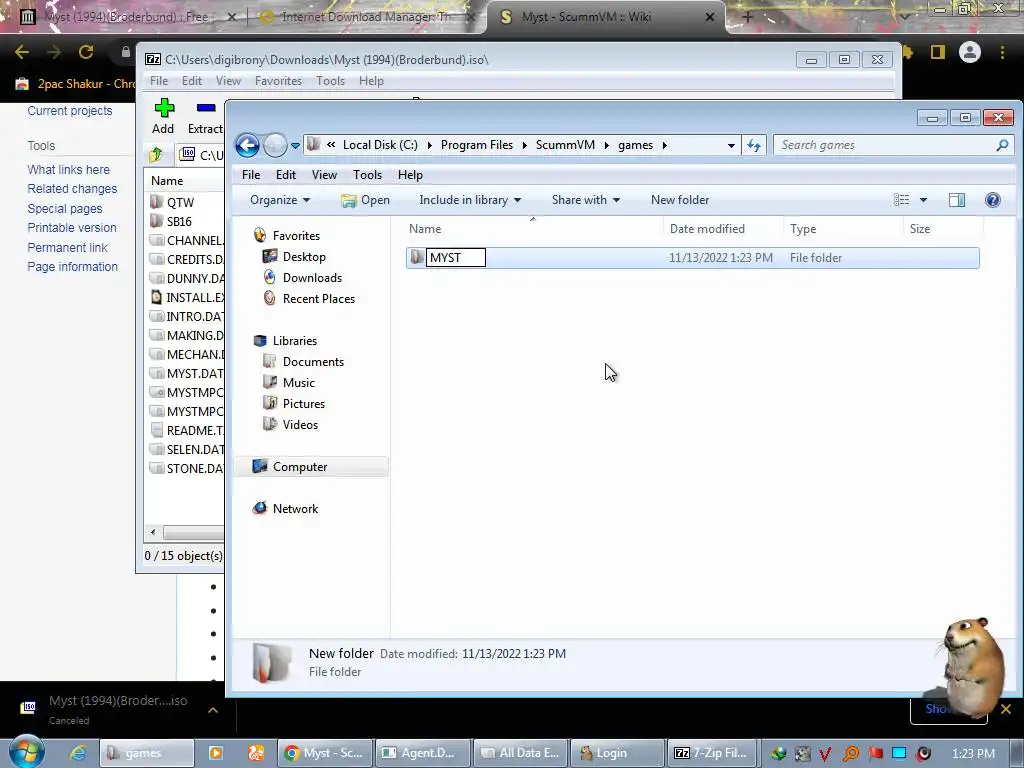This screenshot has width=1024, height=768.
Task: Click New folder button
Action: (x=680, y=200)
